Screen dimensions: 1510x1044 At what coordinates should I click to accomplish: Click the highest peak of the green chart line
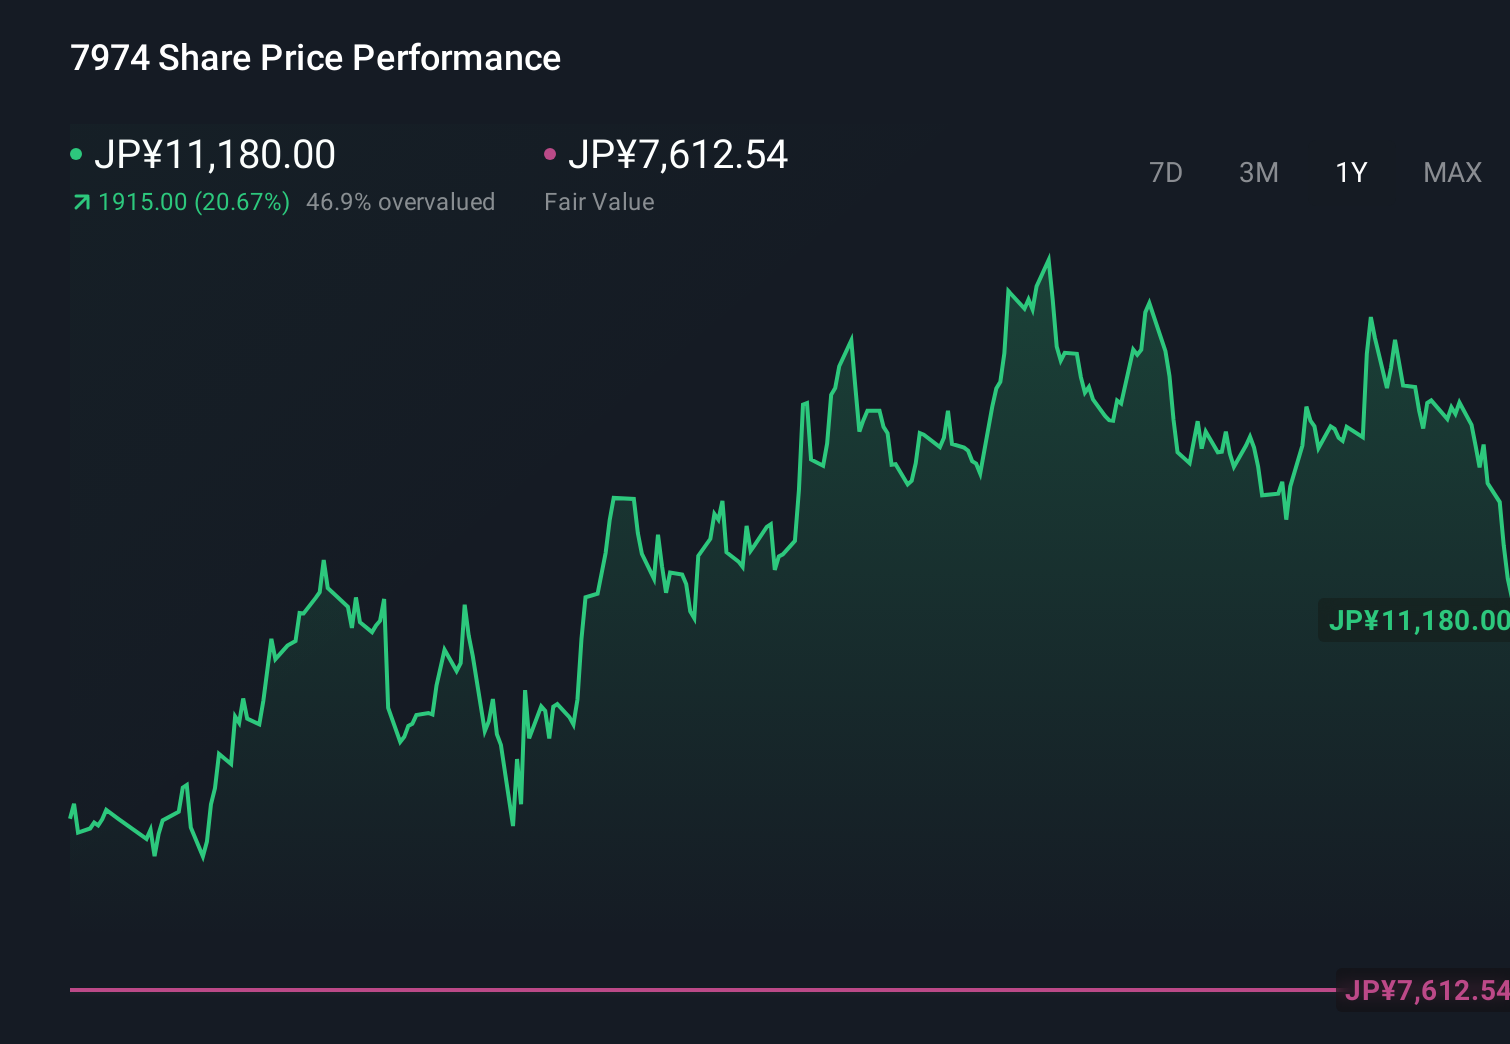pos(1048,256)
